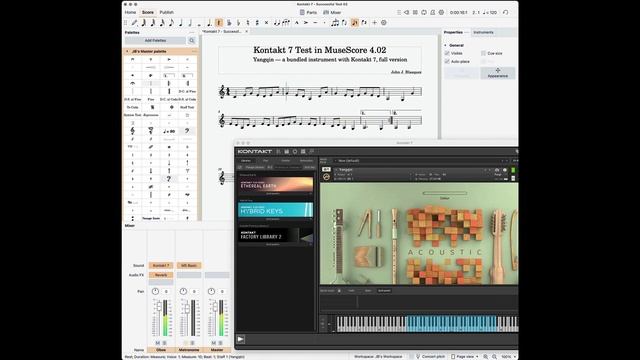Select the Ethereal Earth library
The height and width of the screenshot is (360, 640).
(276, 185)
